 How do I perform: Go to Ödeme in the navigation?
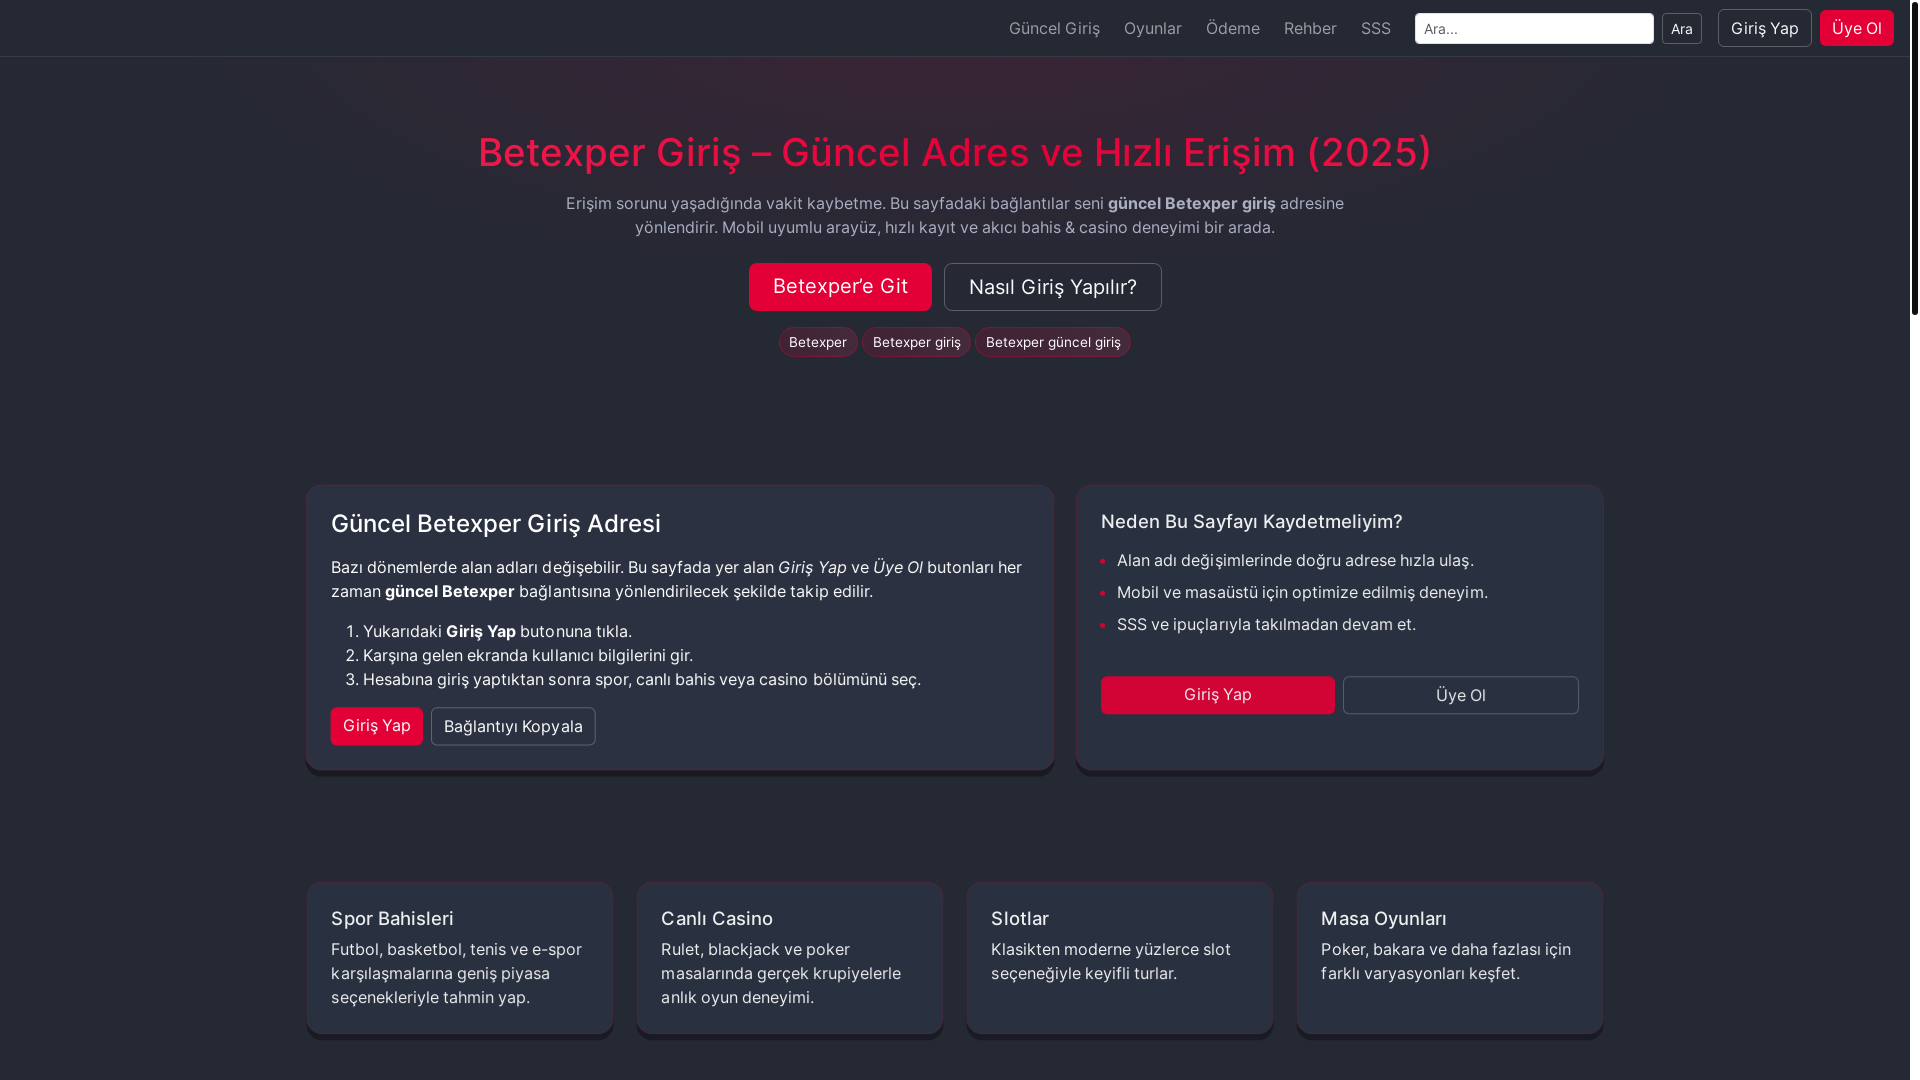(1232, 28)
